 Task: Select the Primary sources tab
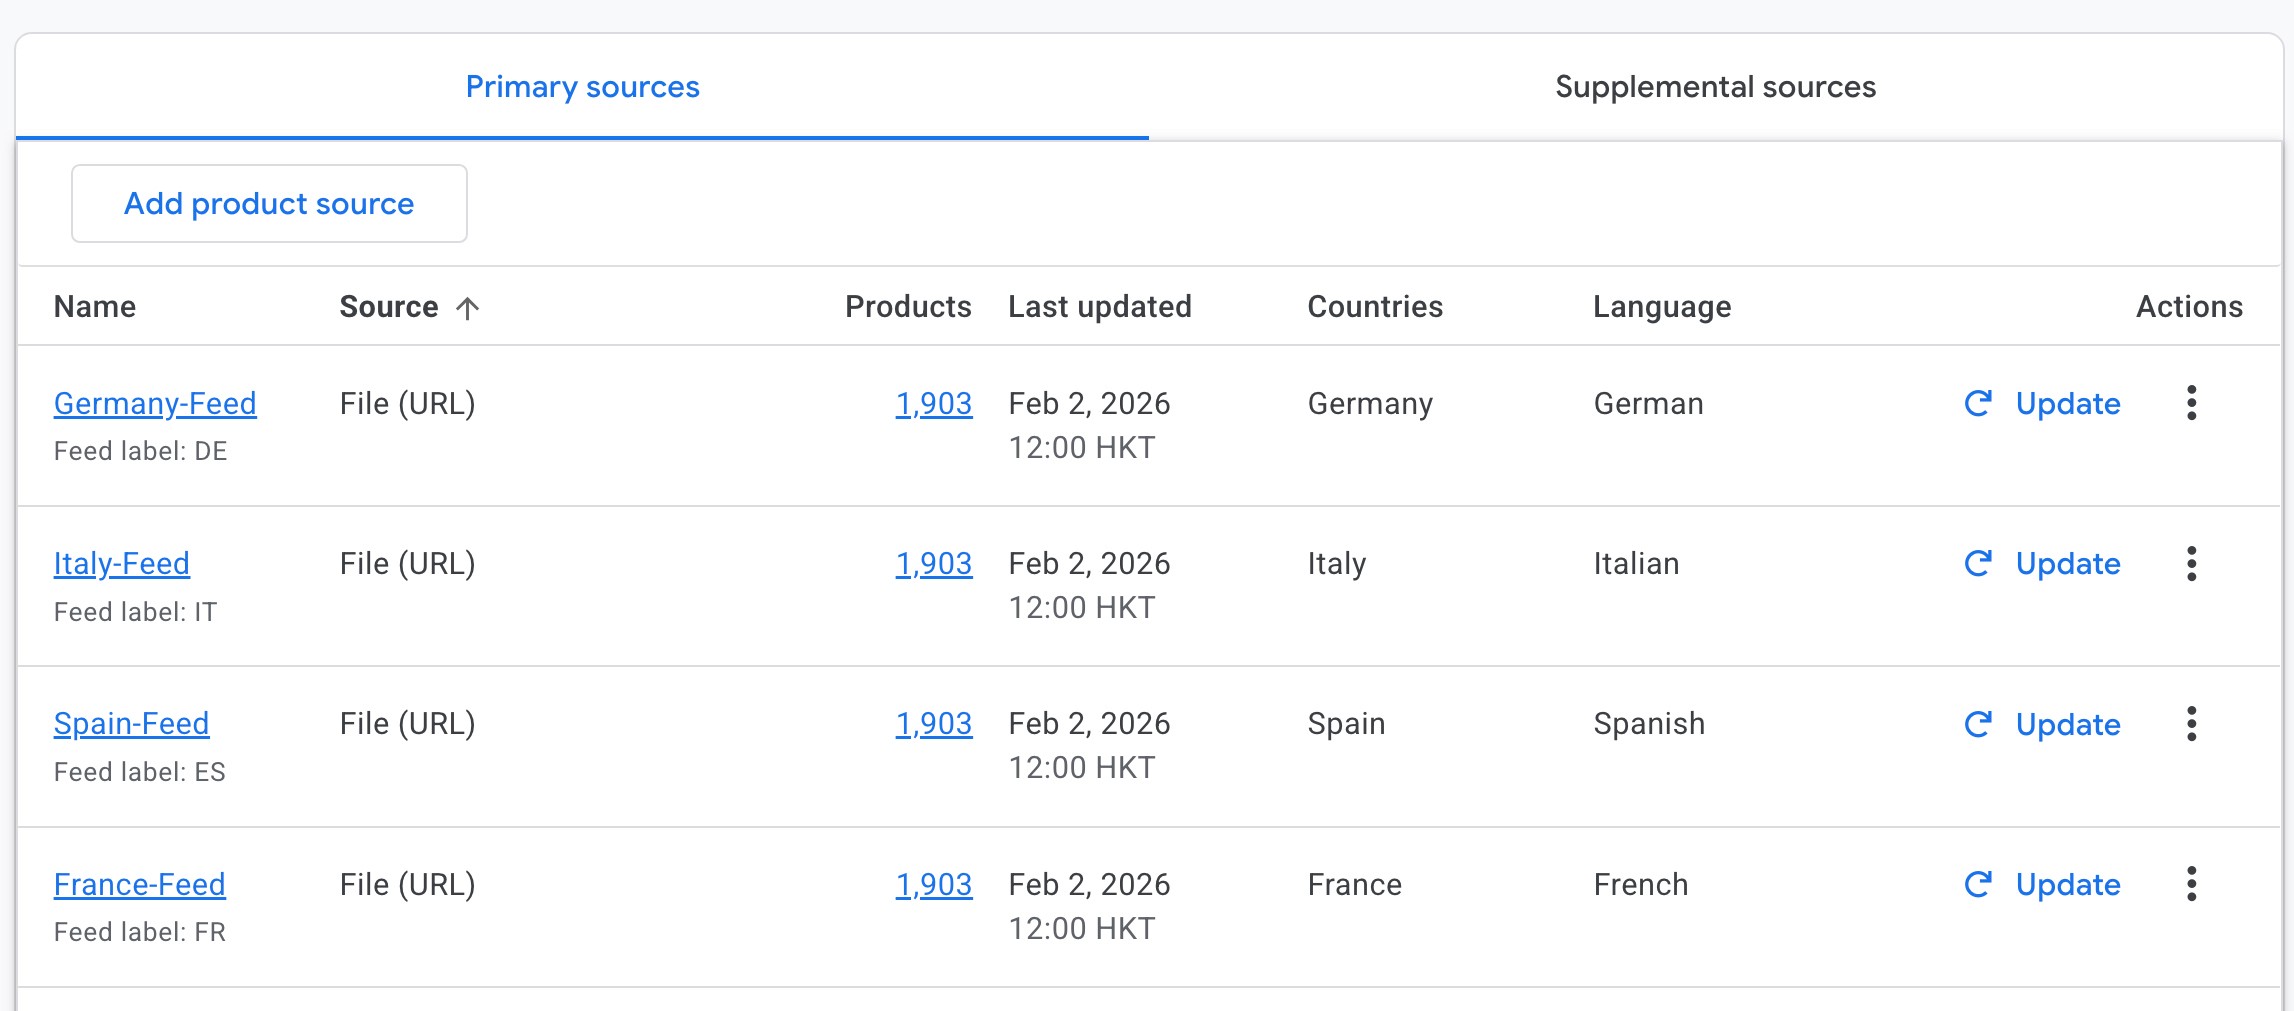(x=582, y=87)
